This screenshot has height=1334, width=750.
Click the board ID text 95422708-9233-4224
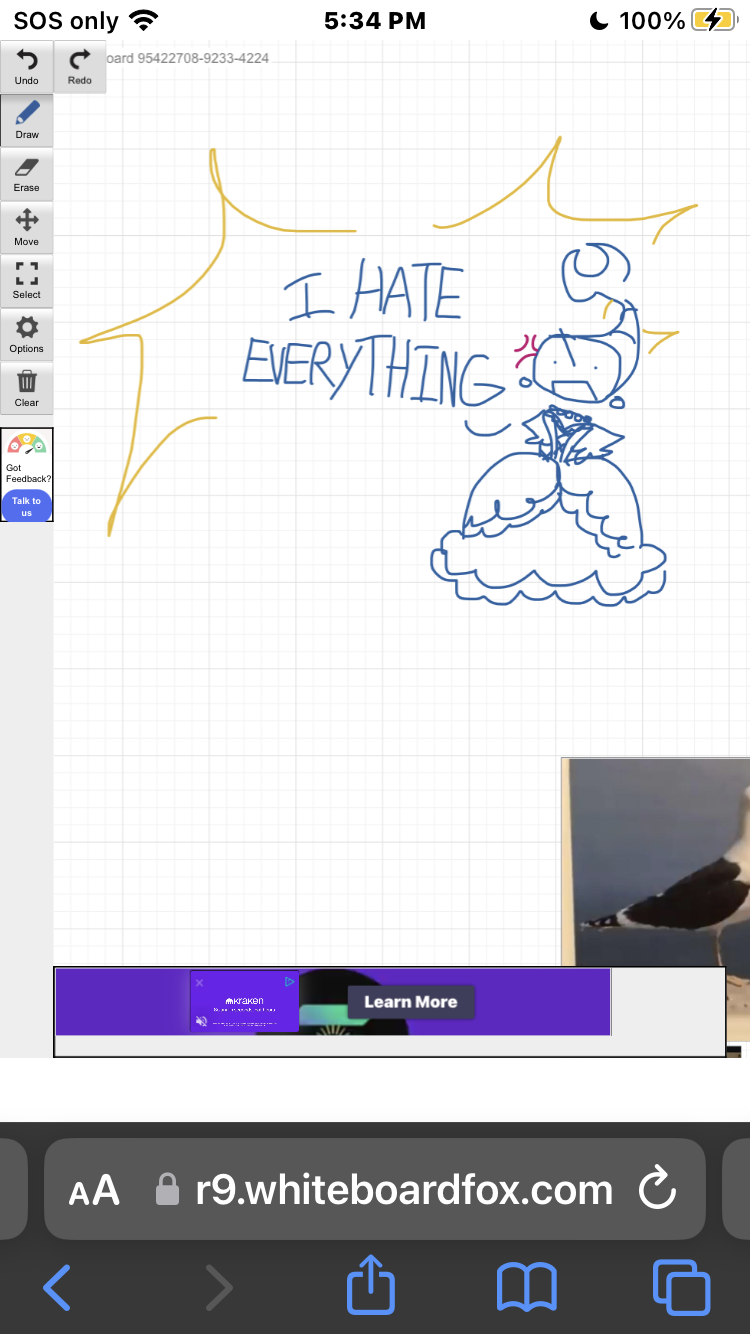point(203,58)
